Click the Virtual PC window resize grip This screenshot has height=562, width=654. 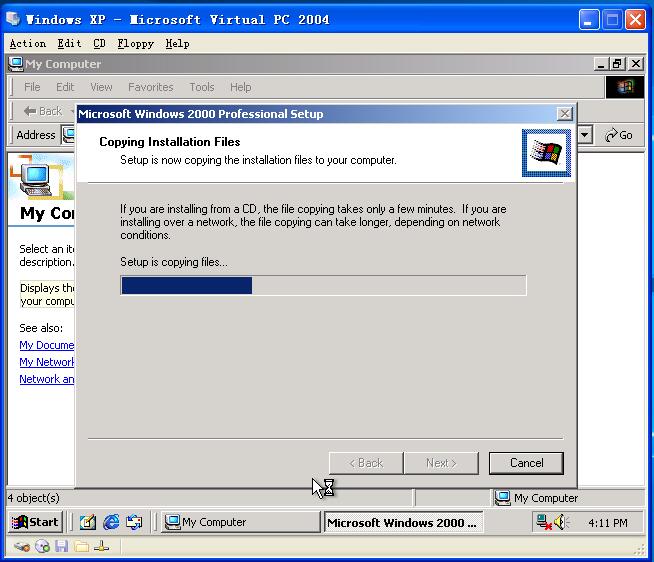tap(640, 550)
